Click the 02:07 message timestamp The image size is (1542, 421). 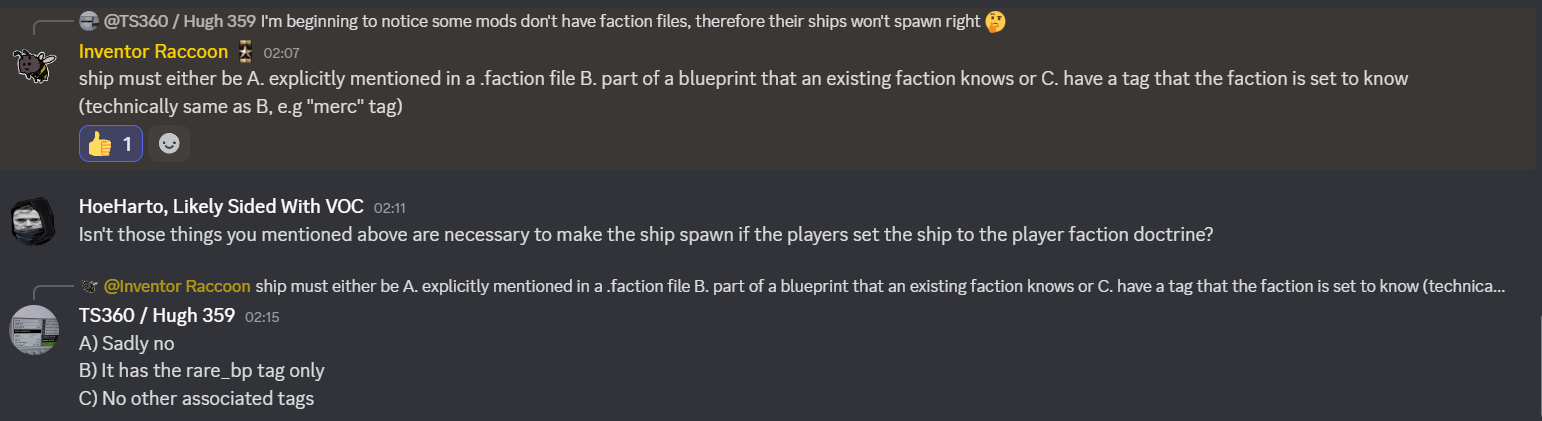282,52
